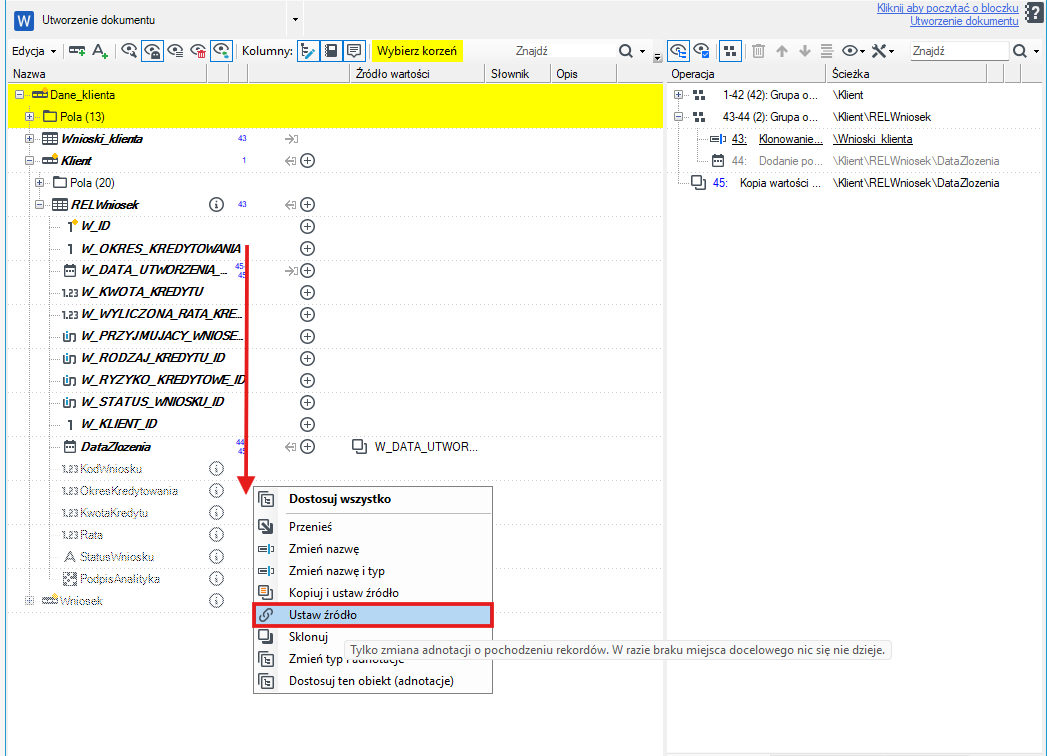Screen dimensions: 1047x756
Task: Toggle the operation grouping (four squares) button
Action: pyautogui.click(x=730, y=51)
